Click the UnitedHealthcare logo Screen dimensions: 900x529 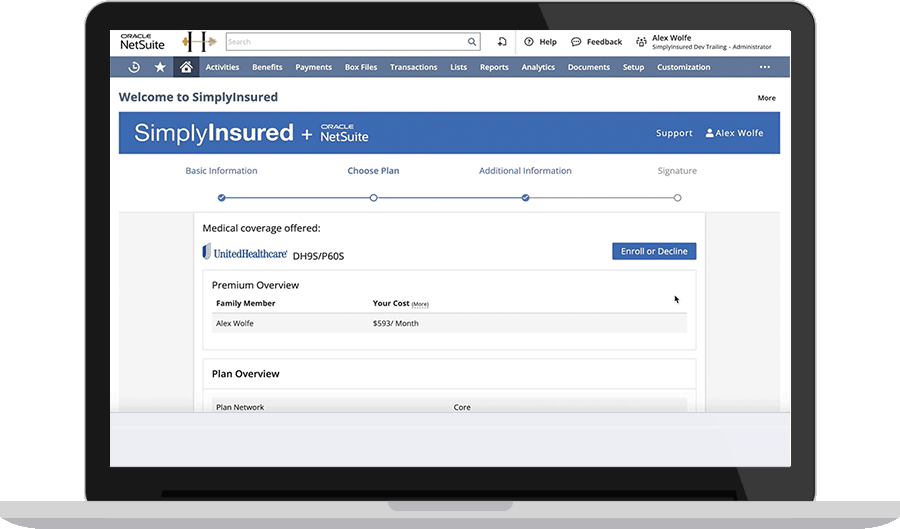pyautogui.click(x=245, y=252)
